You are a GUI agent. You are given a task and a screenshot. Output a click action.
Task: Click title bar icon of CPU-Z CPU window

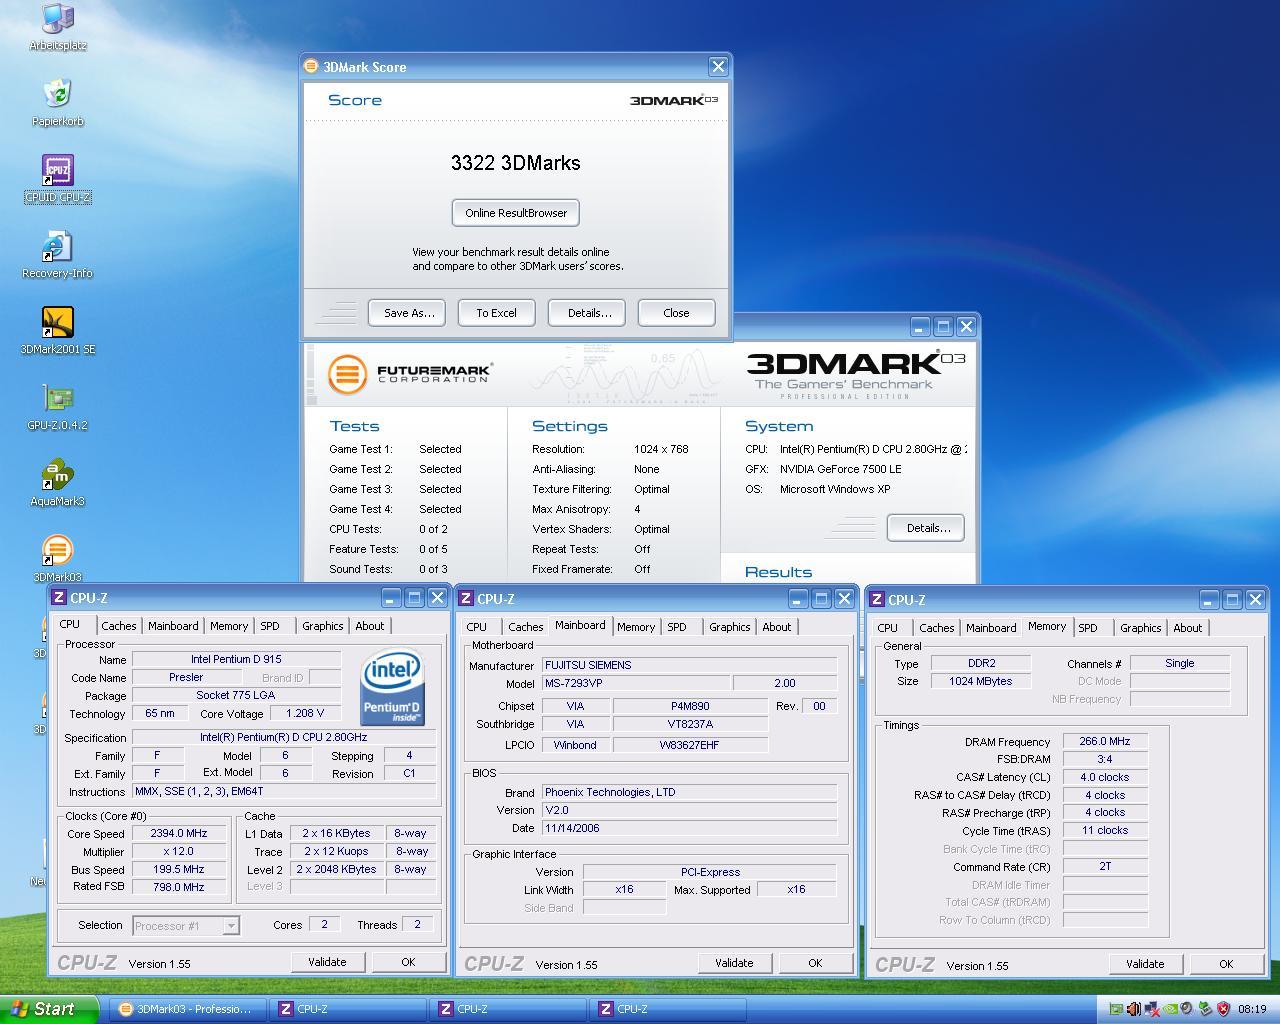[58, 598]
